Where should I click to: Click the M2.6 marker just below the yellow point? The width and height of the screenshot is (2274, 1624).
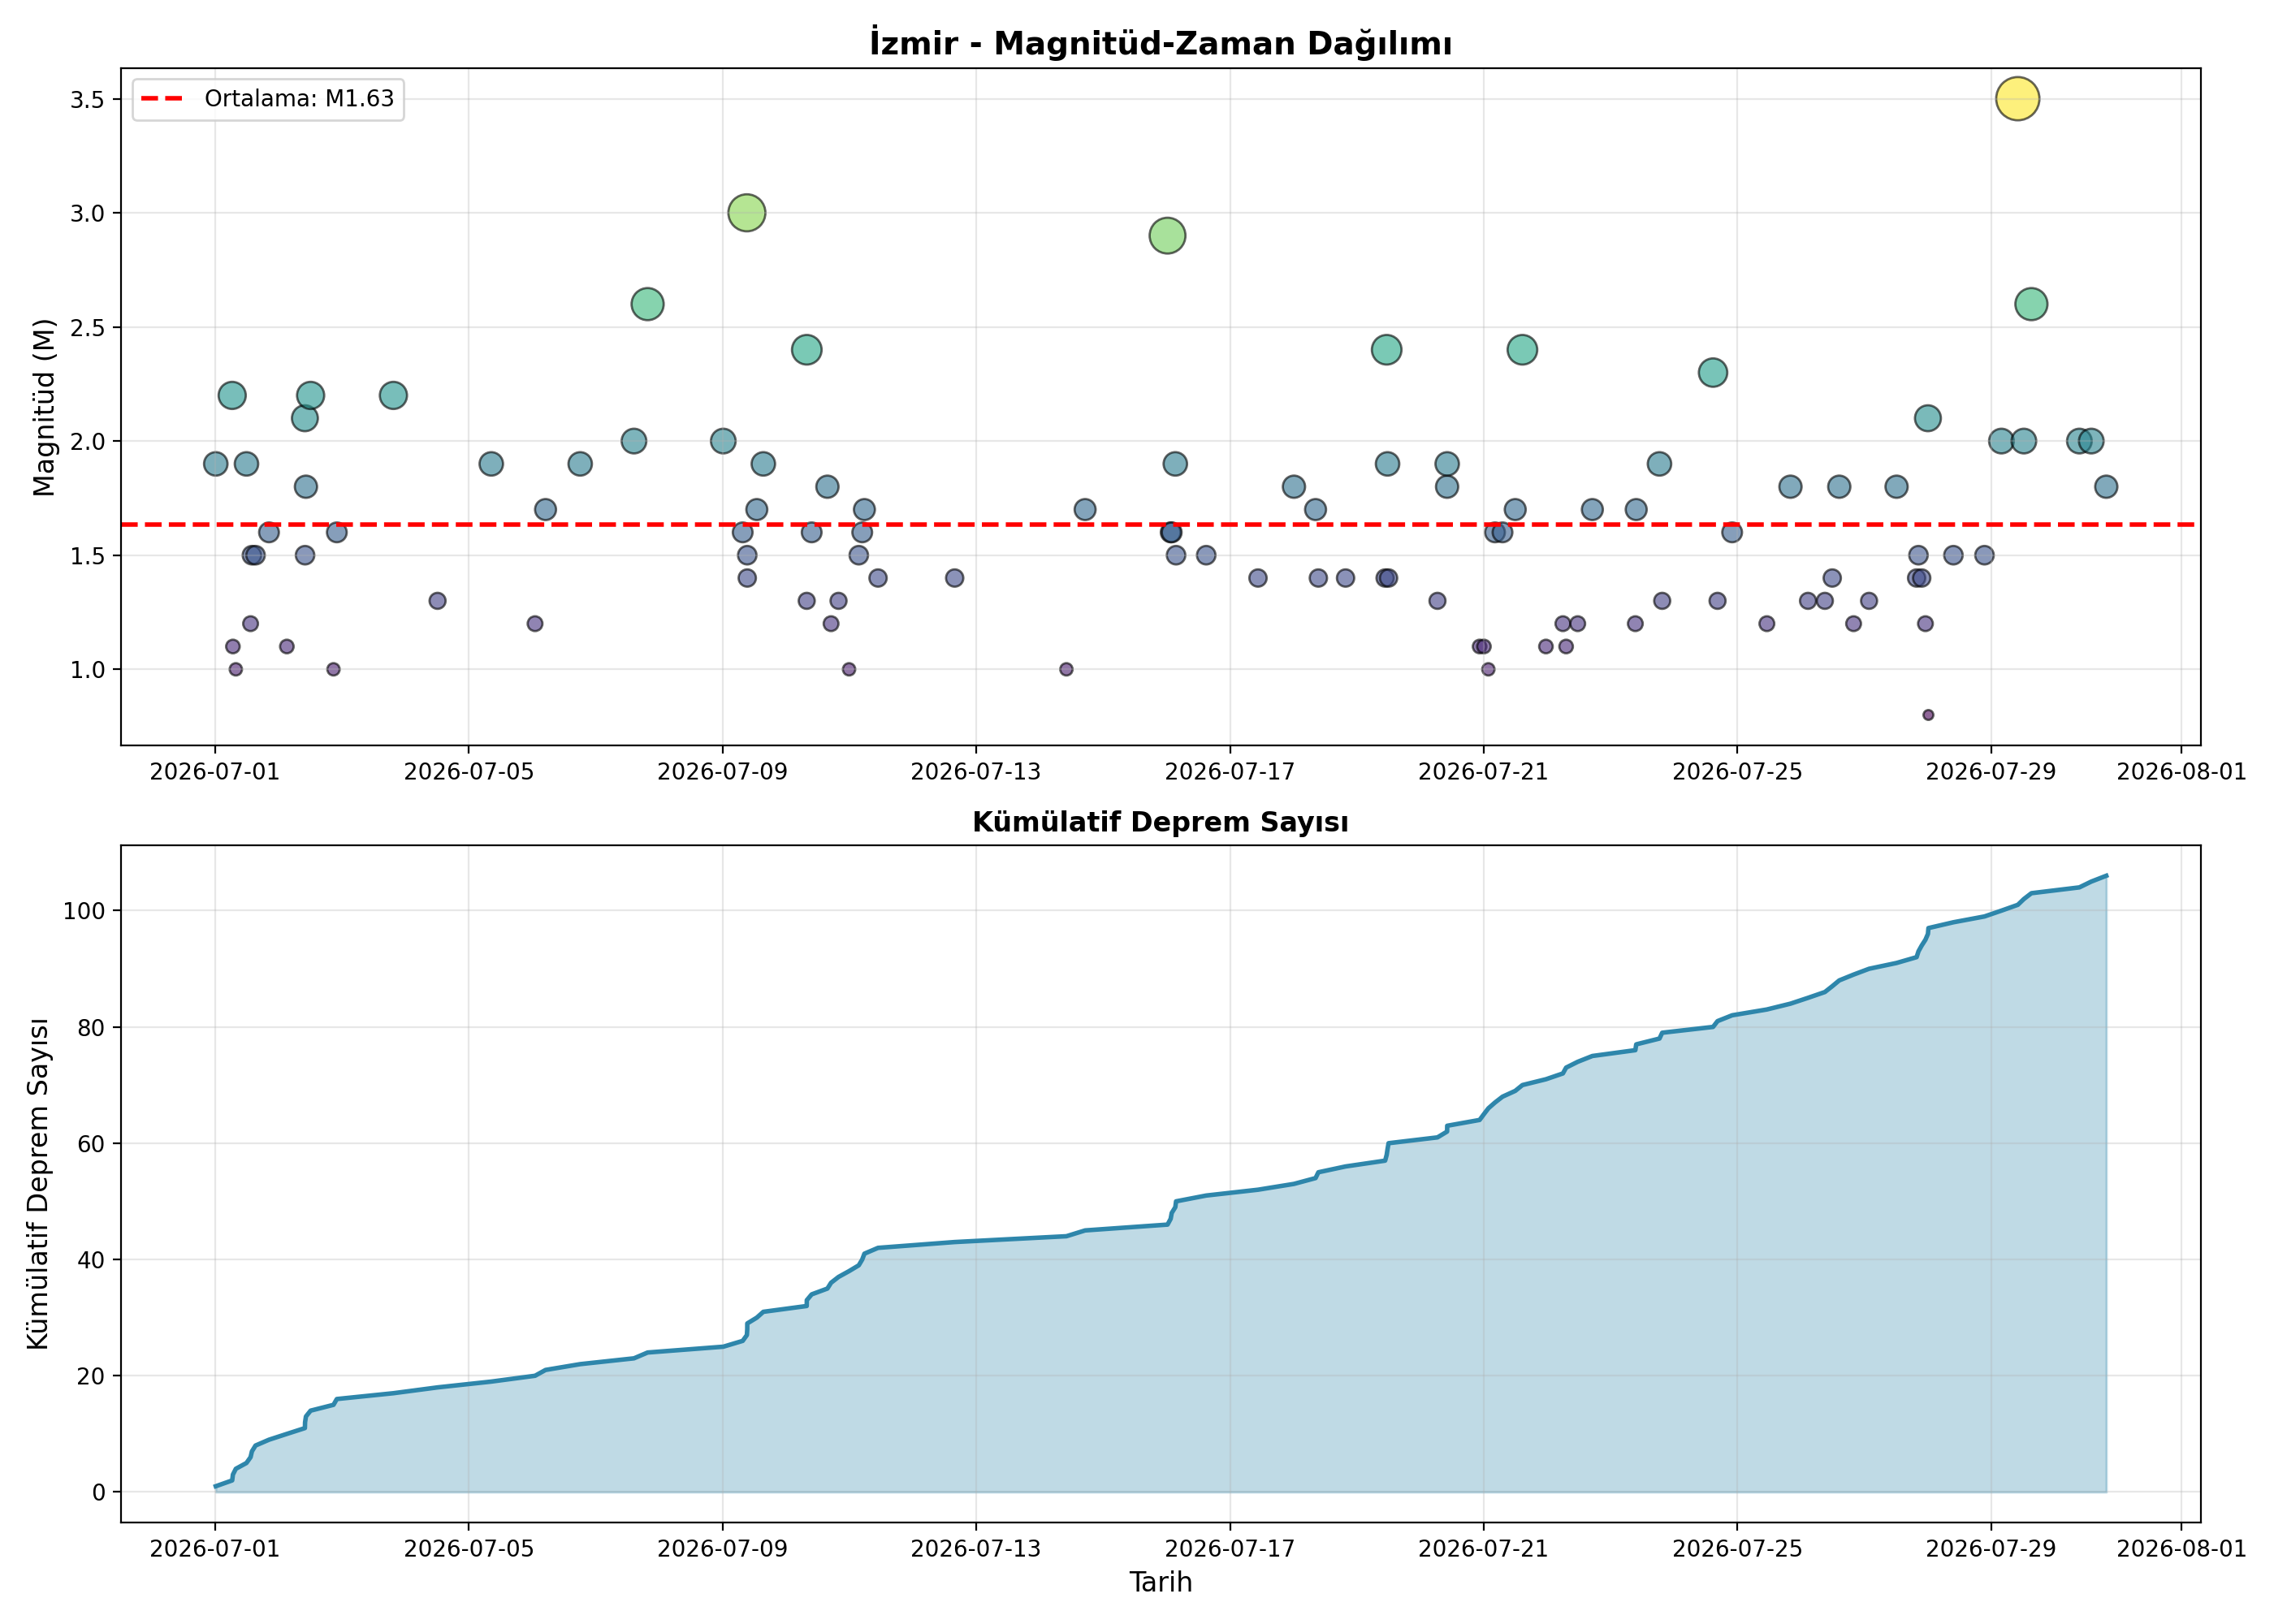click(2031, 304)
